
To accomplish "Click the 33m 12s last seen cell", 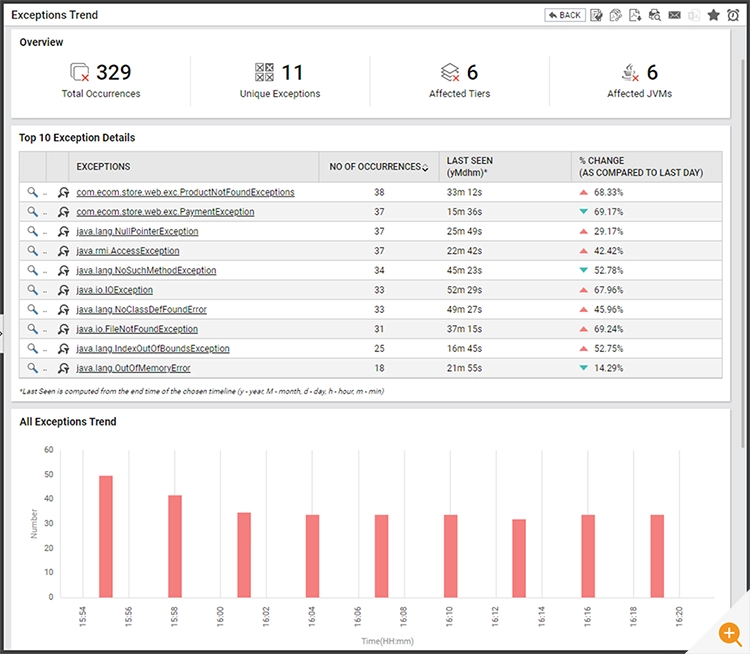I will (464, 192).
